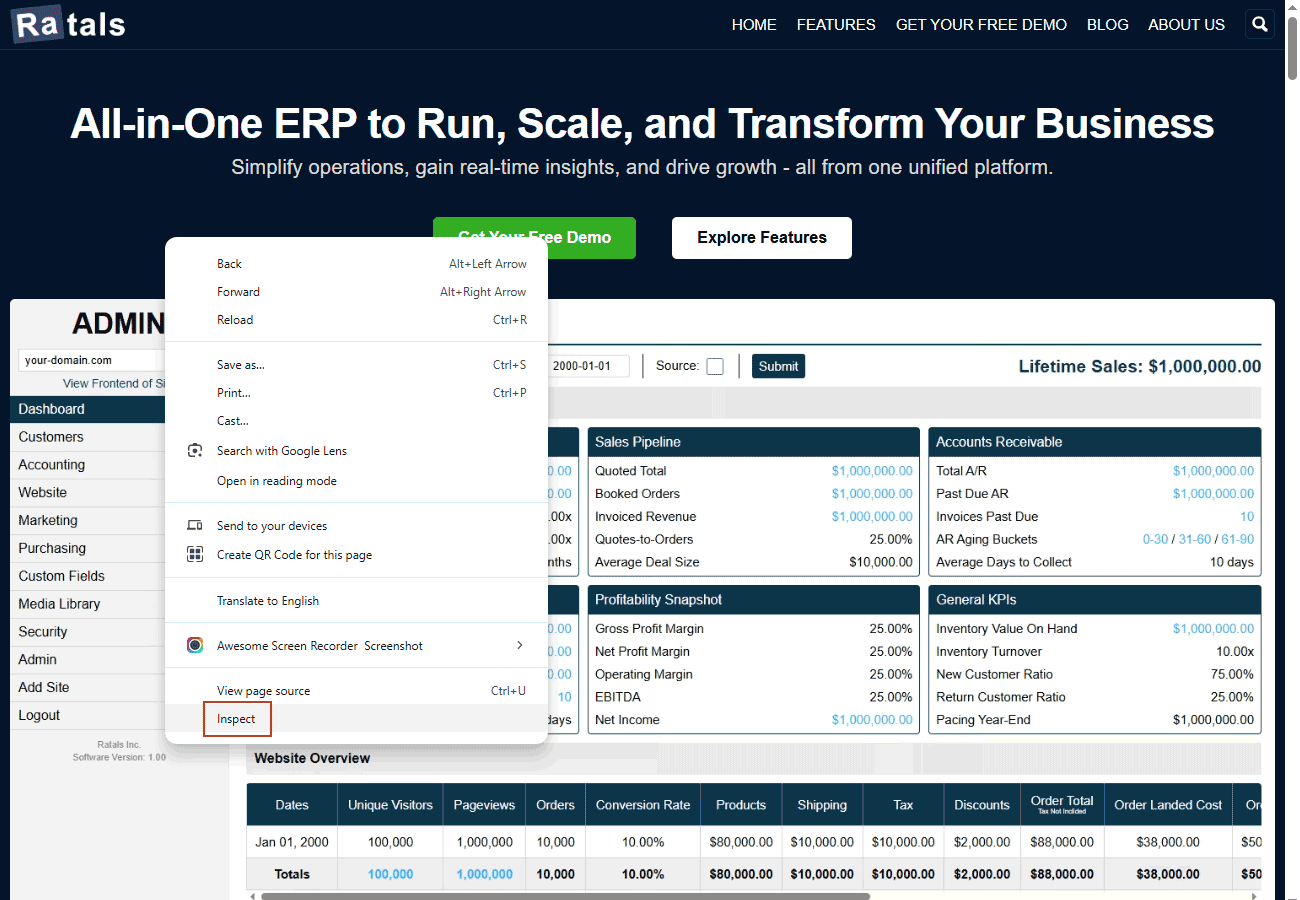1300x900 pixels.
Task: Click the Google Lens icon in context menu
Action: point(195,451)
